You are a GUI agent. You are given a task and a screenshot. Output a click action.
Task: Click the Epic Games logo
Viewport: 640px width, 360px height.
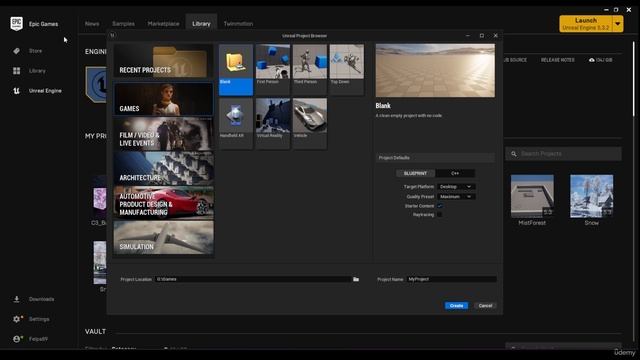pyautogui.click(x=16, y=24)
